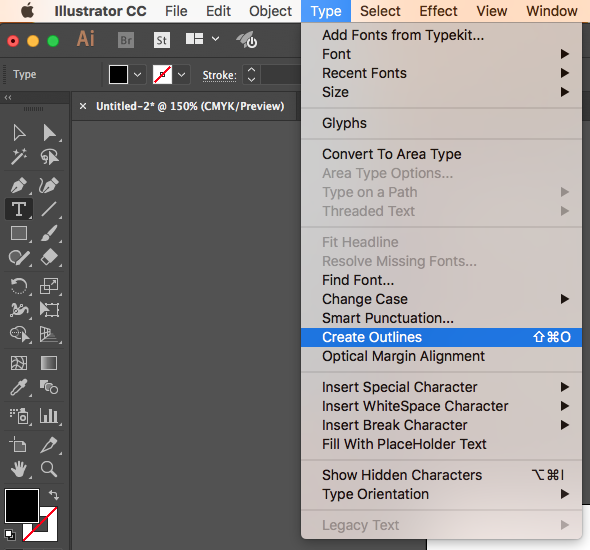590x550 pixels.
Task: Adjust stroke weight stepper arrows
Action: tap(251, 74)
